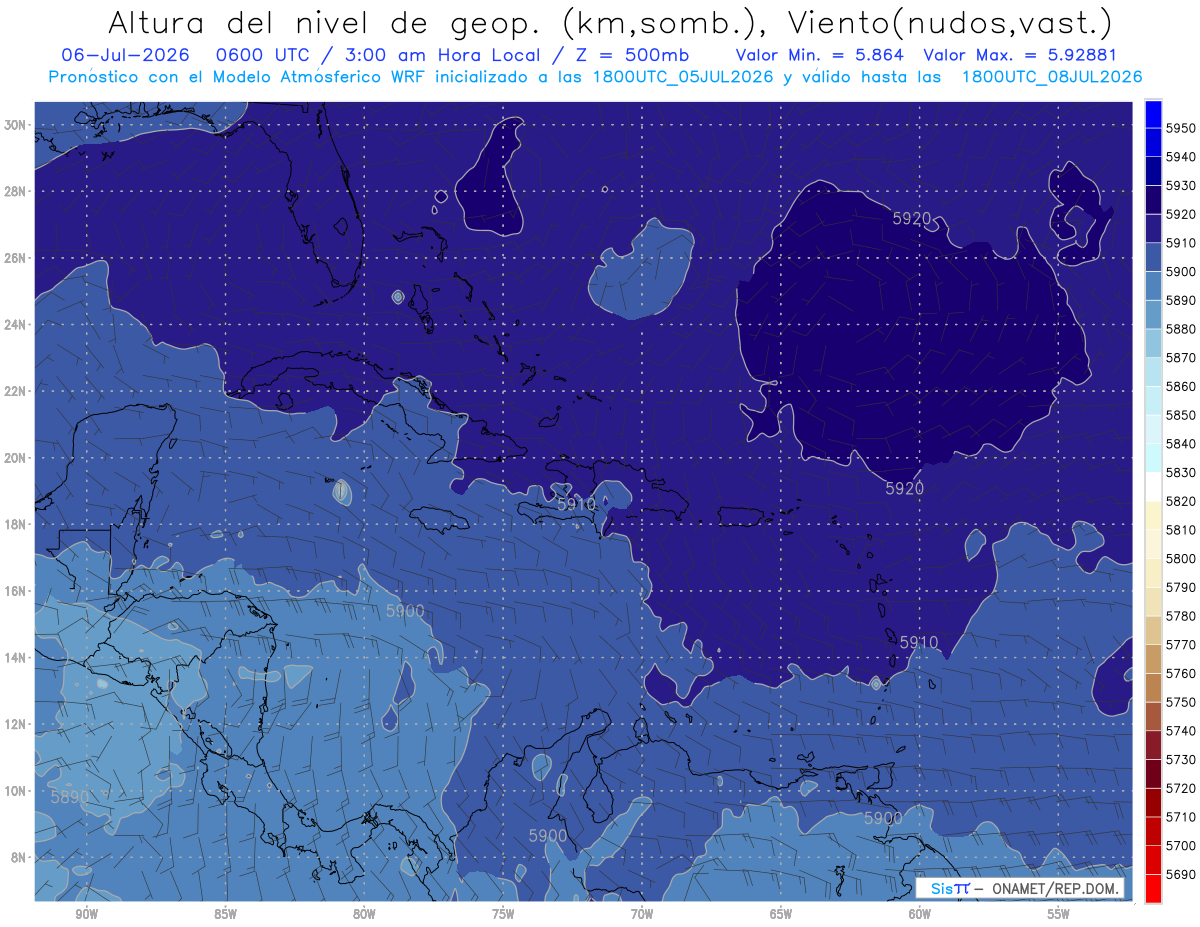This screenshot has height=927, width=1200.
Task: Click colorbar label '5770'
Action: point(1180,645)
